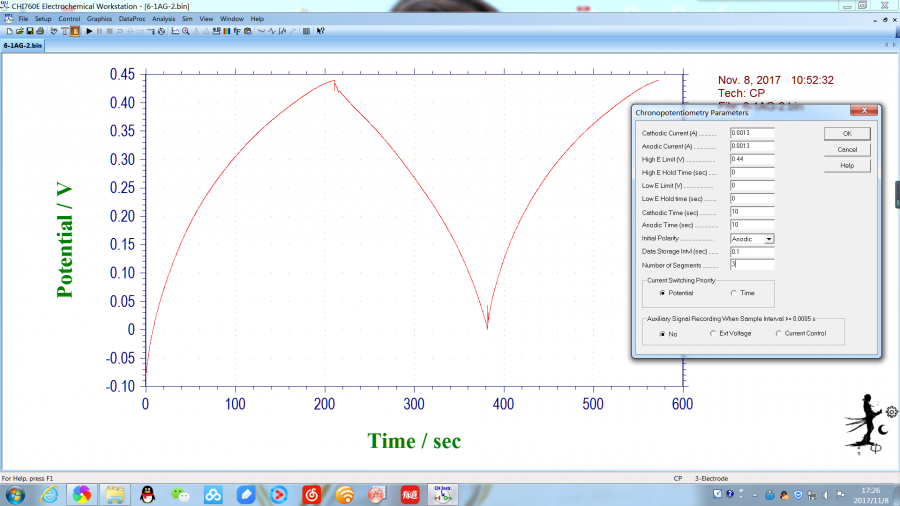This screenshot has width=900, height=506.
Task: Start the experiment with Run icon
Action: (89, 31)
